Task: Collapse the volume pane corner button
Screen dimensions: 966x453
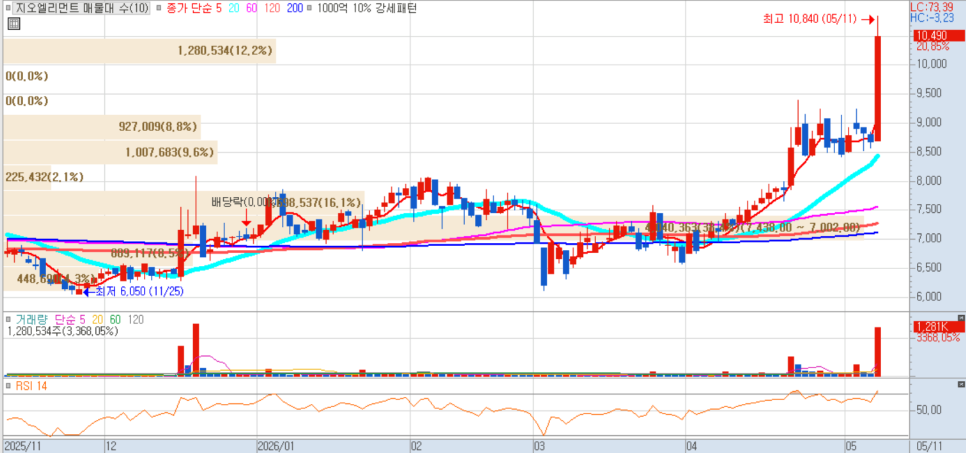Action: (961, 317)
